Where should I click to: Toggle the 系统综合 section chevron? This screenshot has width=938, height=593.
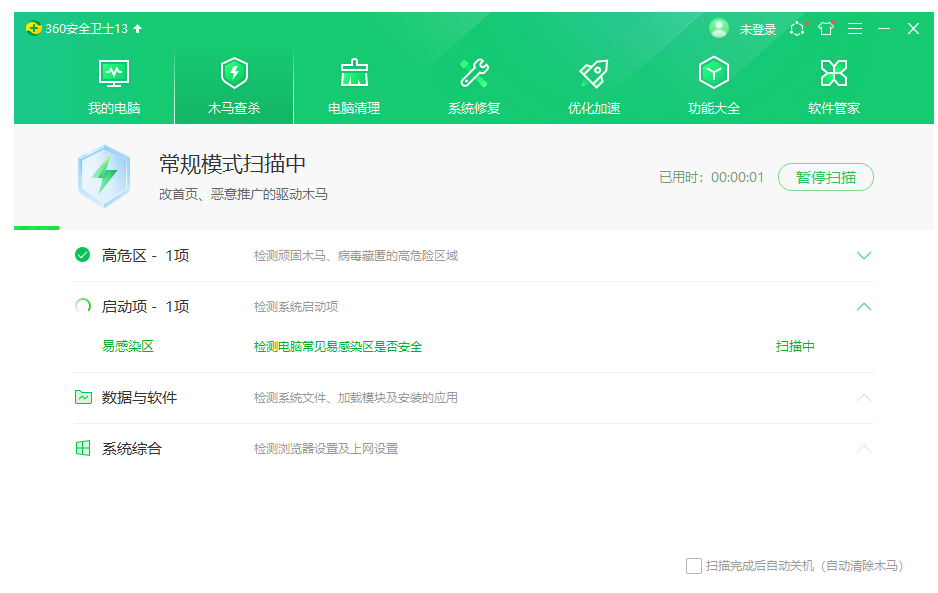864,449
